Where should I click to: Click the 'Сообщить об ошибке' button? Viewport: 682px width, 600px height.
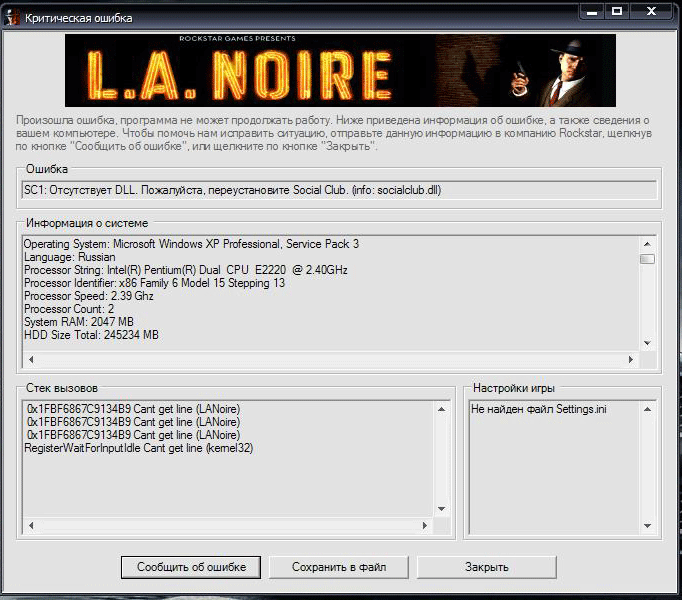click(x=191, y=567)
